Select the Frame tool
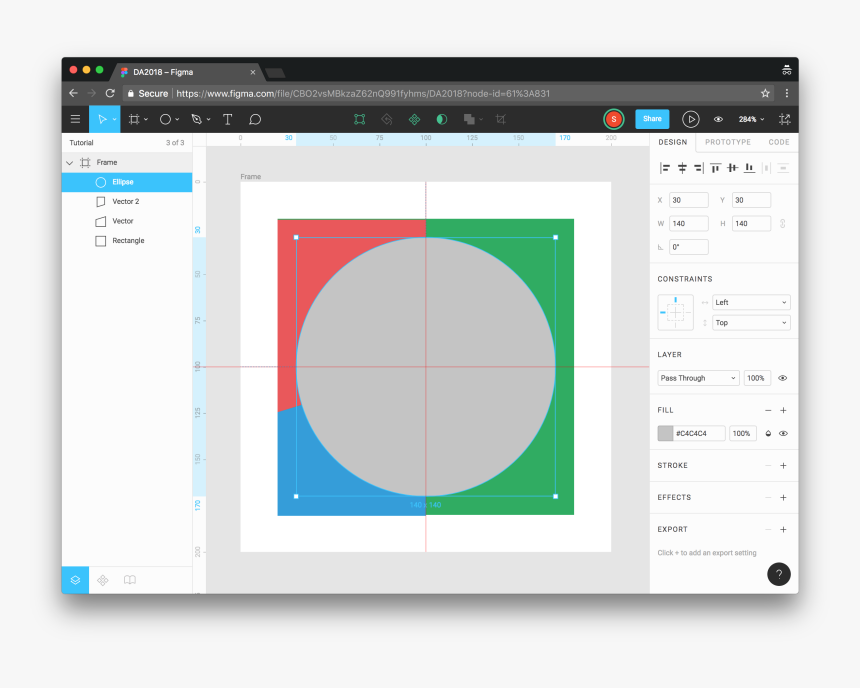This screenshot has height=688, width=860. pos(136,119)
